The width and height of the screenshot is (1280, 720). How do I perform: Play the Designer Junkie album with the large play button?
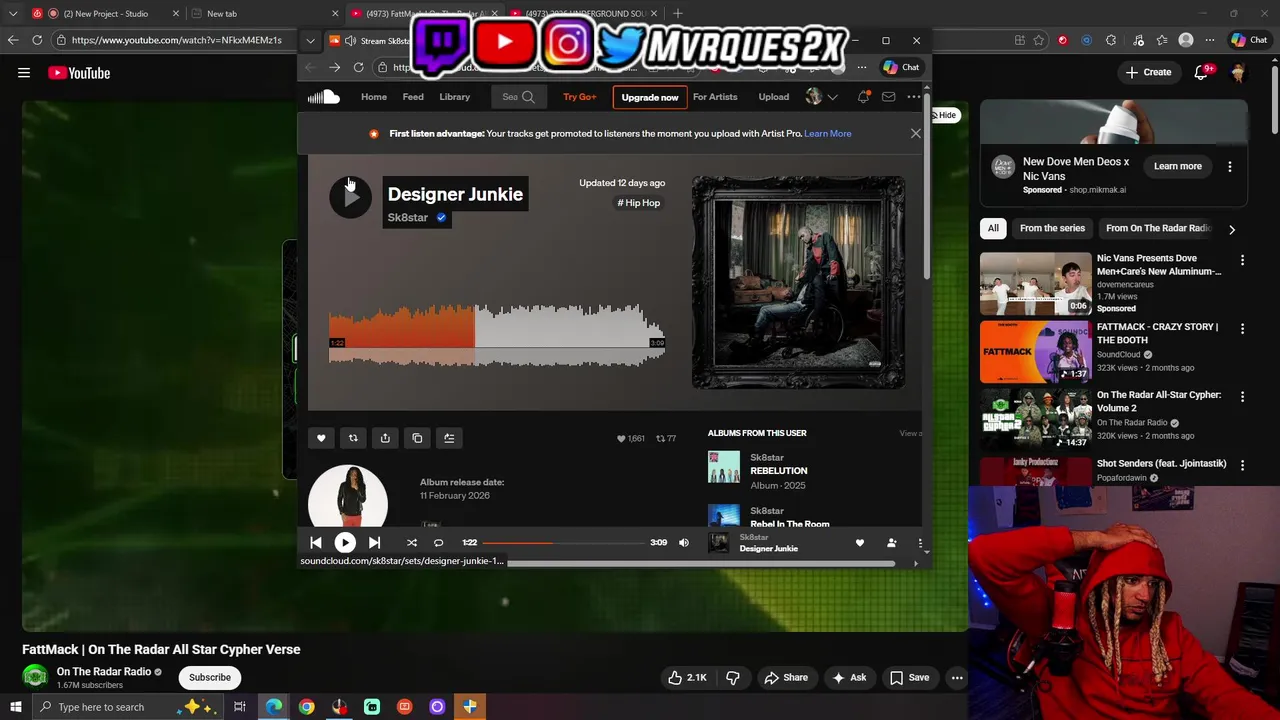click(350, 197)
